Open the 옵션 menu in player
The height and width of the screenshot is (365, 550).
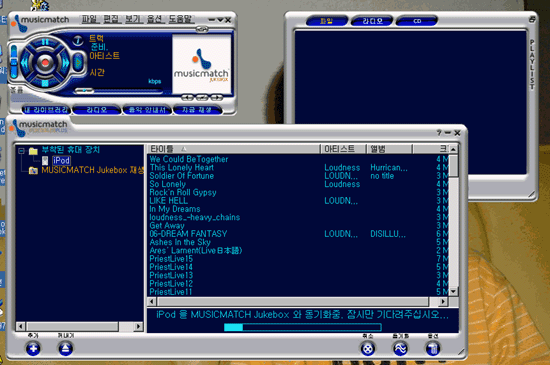click(x=155, y=19)
